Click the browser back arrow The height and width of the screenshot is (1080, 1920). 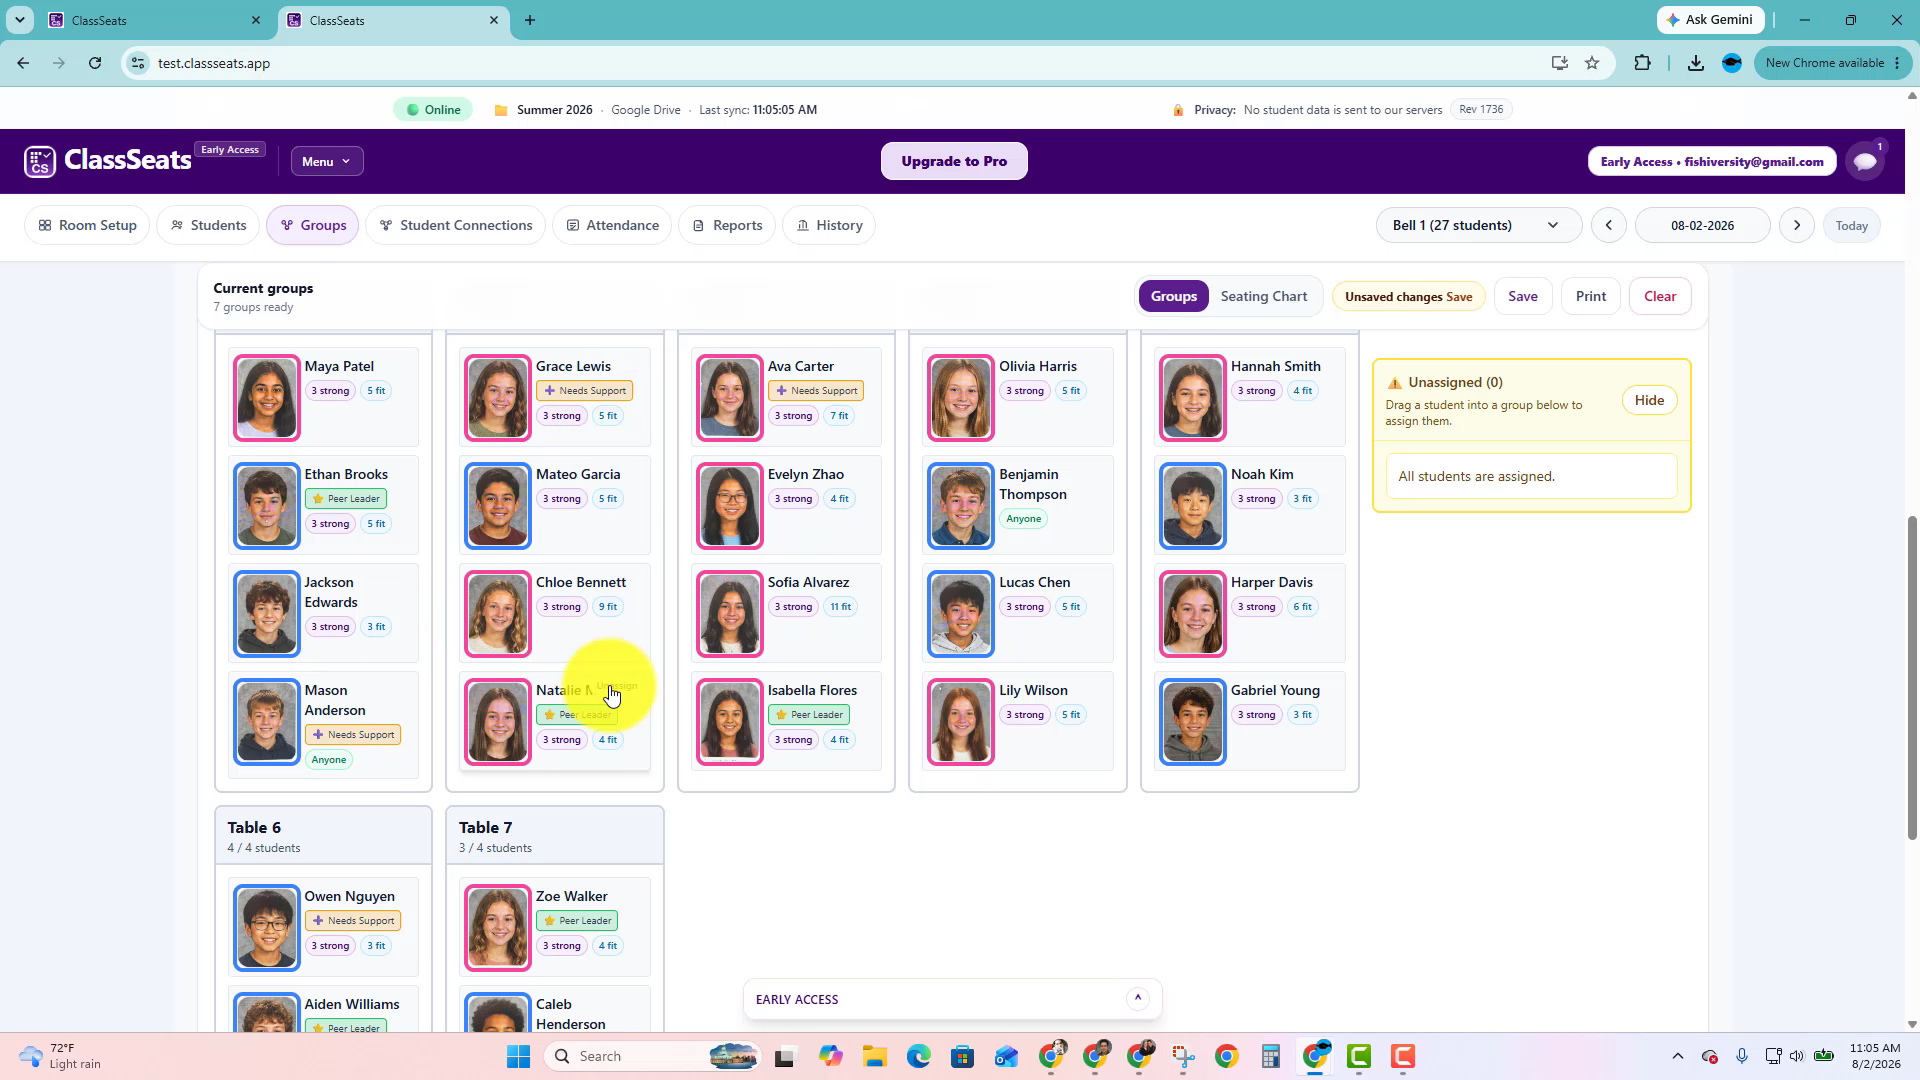pos(23,63)
